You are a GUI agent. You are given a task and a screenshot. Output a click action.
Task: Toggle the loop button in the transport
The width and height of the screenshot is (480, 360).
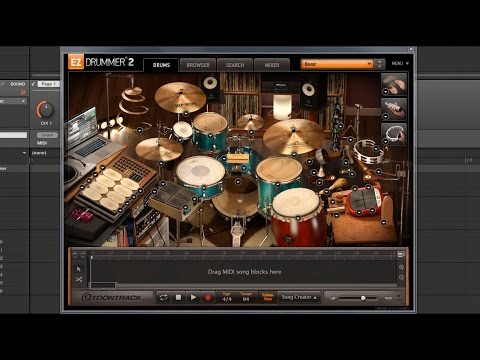pos(163,297)
